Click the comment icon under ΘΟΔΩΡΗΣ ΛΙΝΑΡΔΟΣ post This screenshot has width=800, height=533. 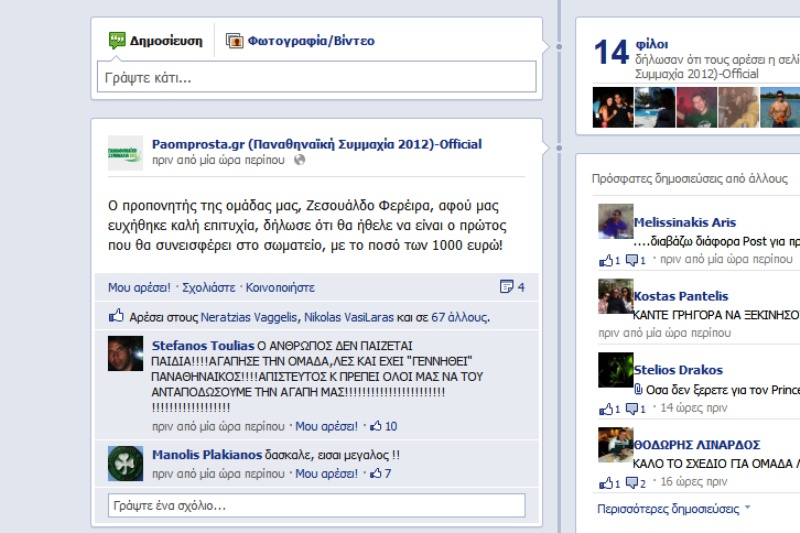632,483
